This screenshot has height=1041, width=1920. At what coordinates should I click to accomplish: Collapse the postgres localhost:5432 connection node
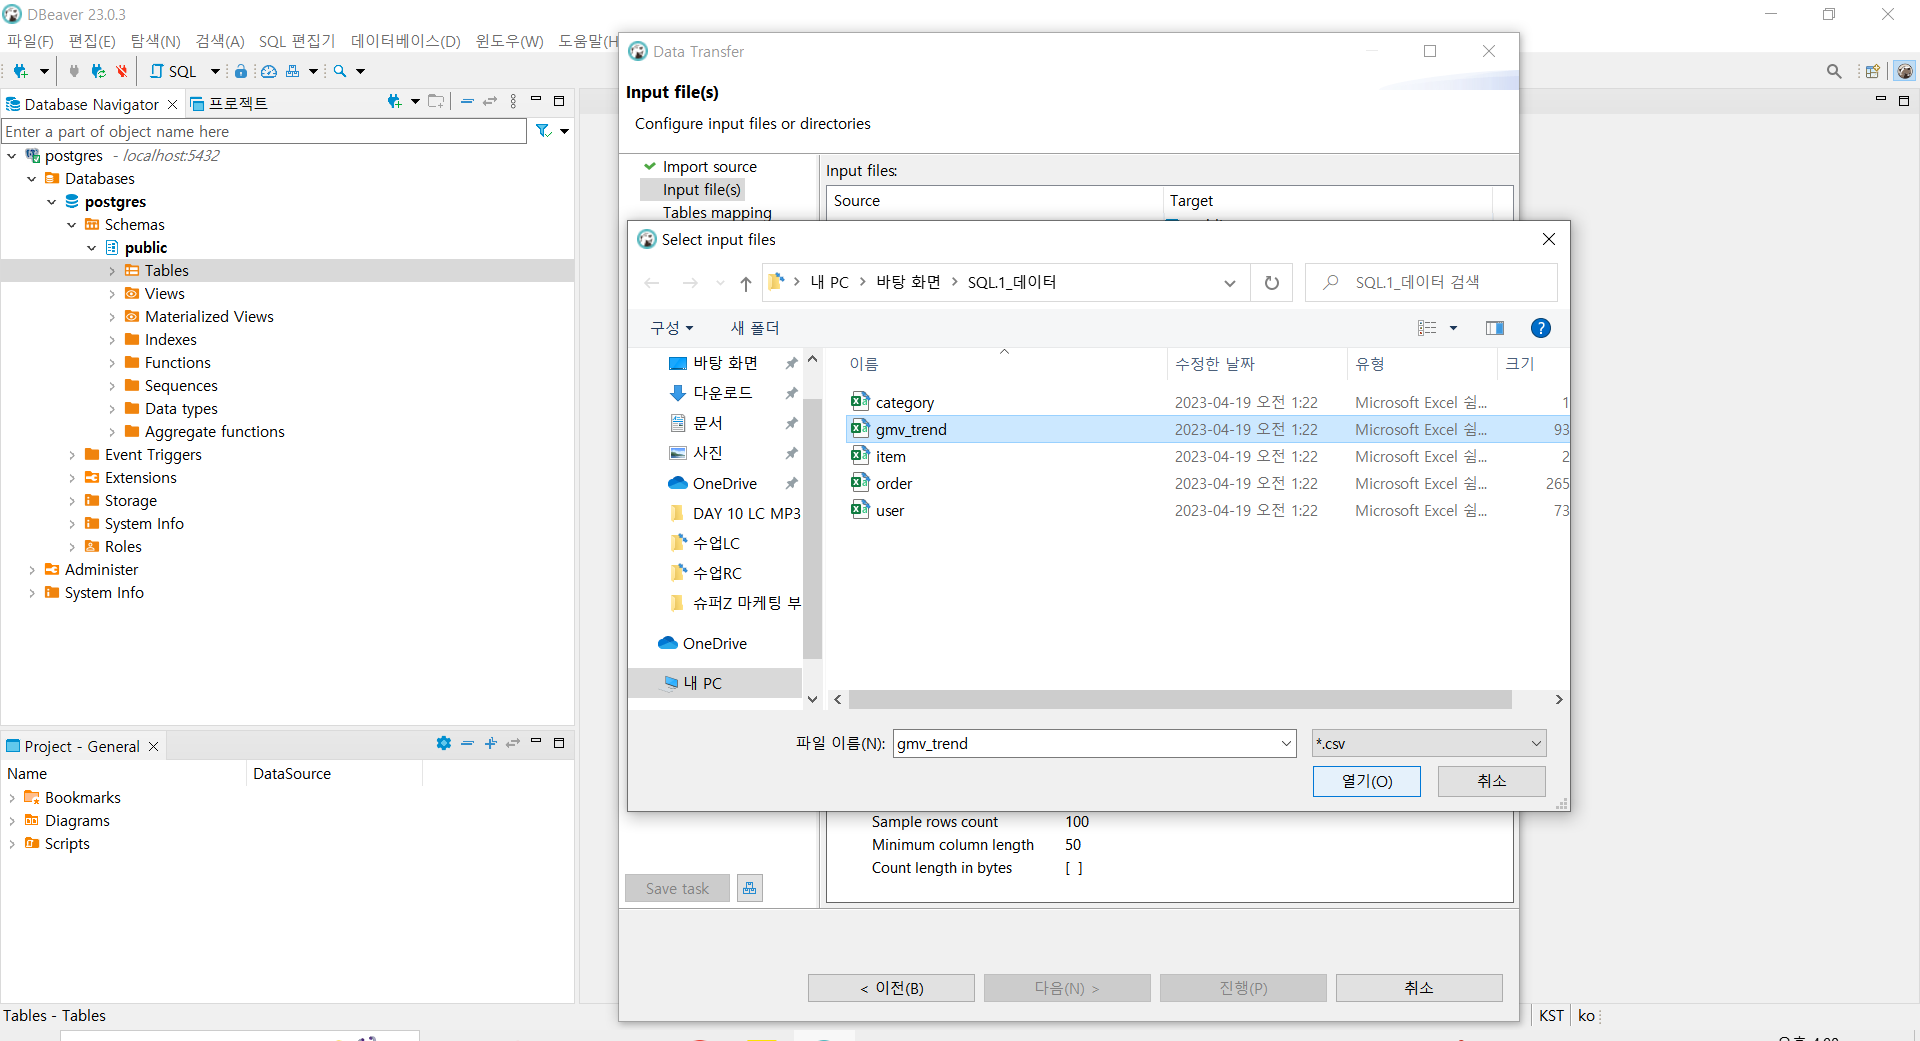[12, 156]
